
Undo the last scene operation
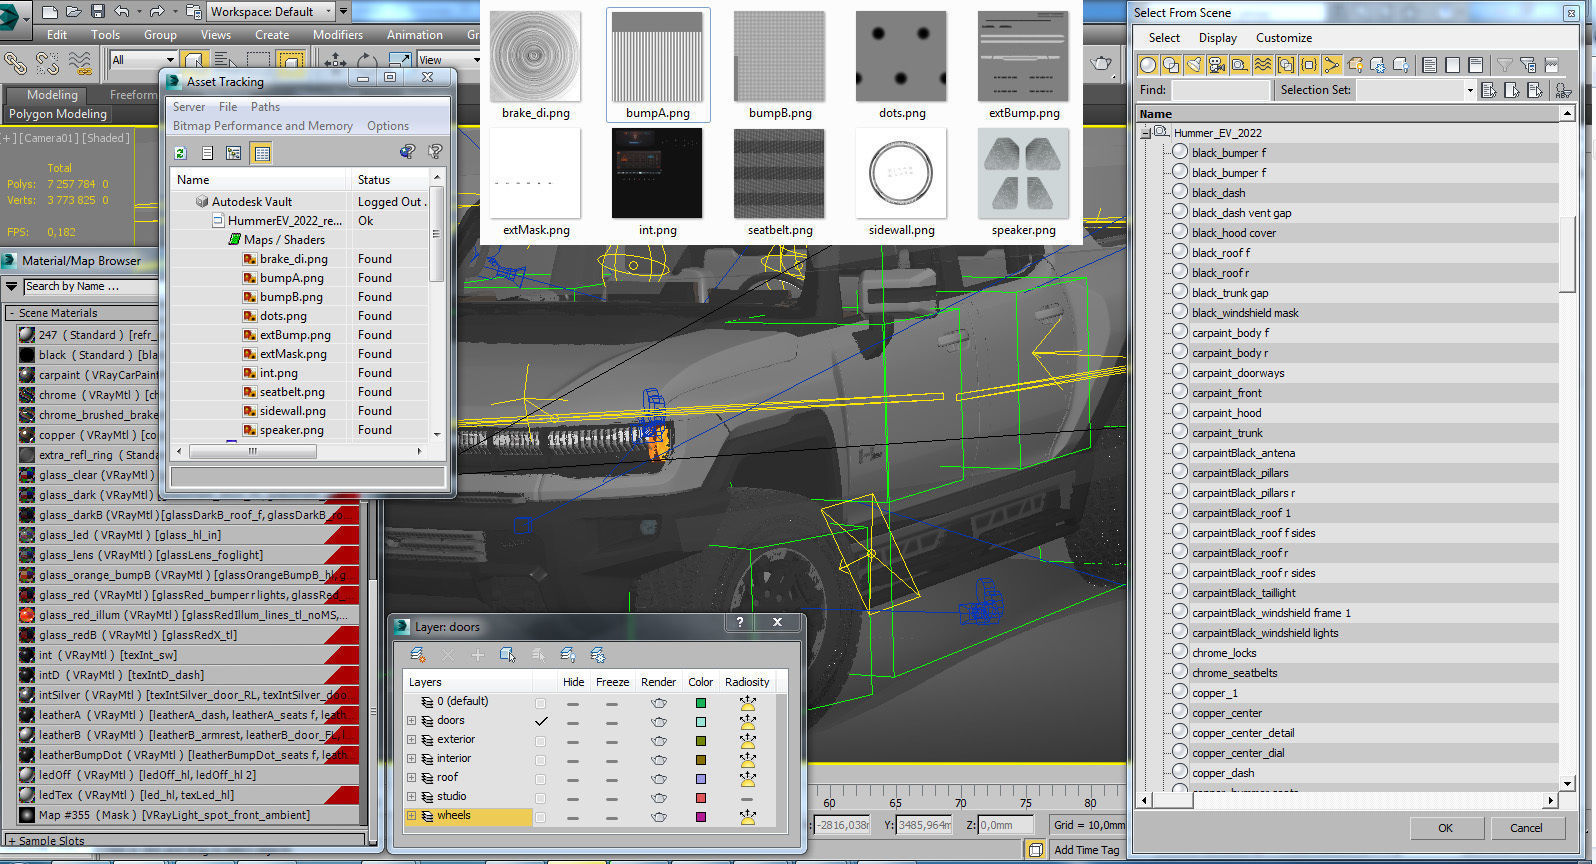click(122, 11)
